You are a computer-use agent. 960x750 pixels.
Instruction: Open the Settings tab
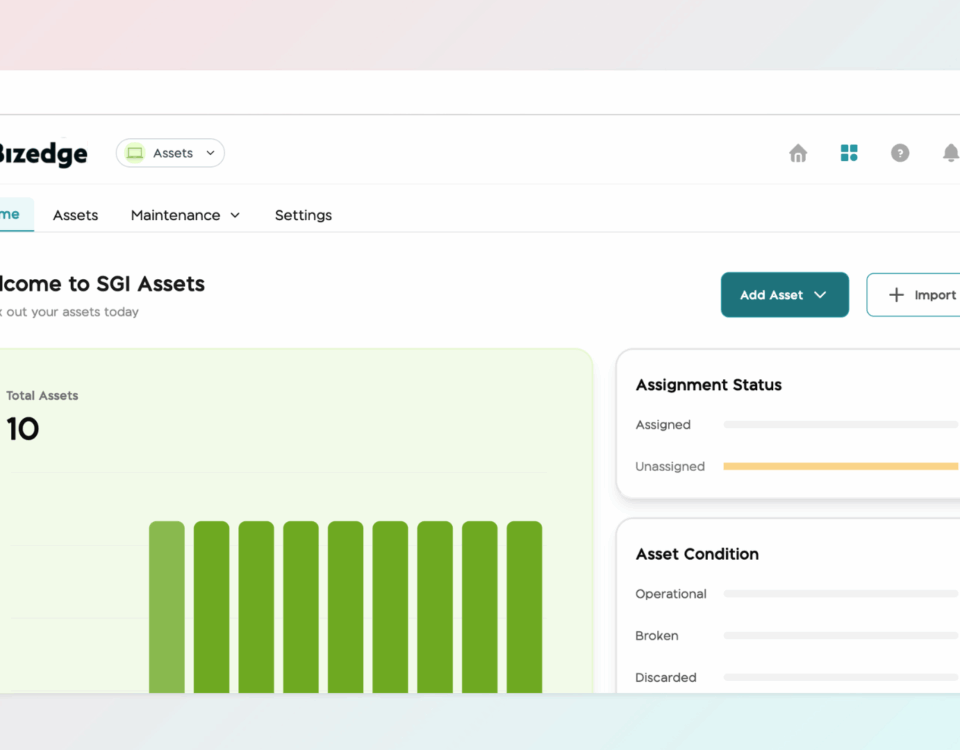pyautogui.click(x=303, y=215)
